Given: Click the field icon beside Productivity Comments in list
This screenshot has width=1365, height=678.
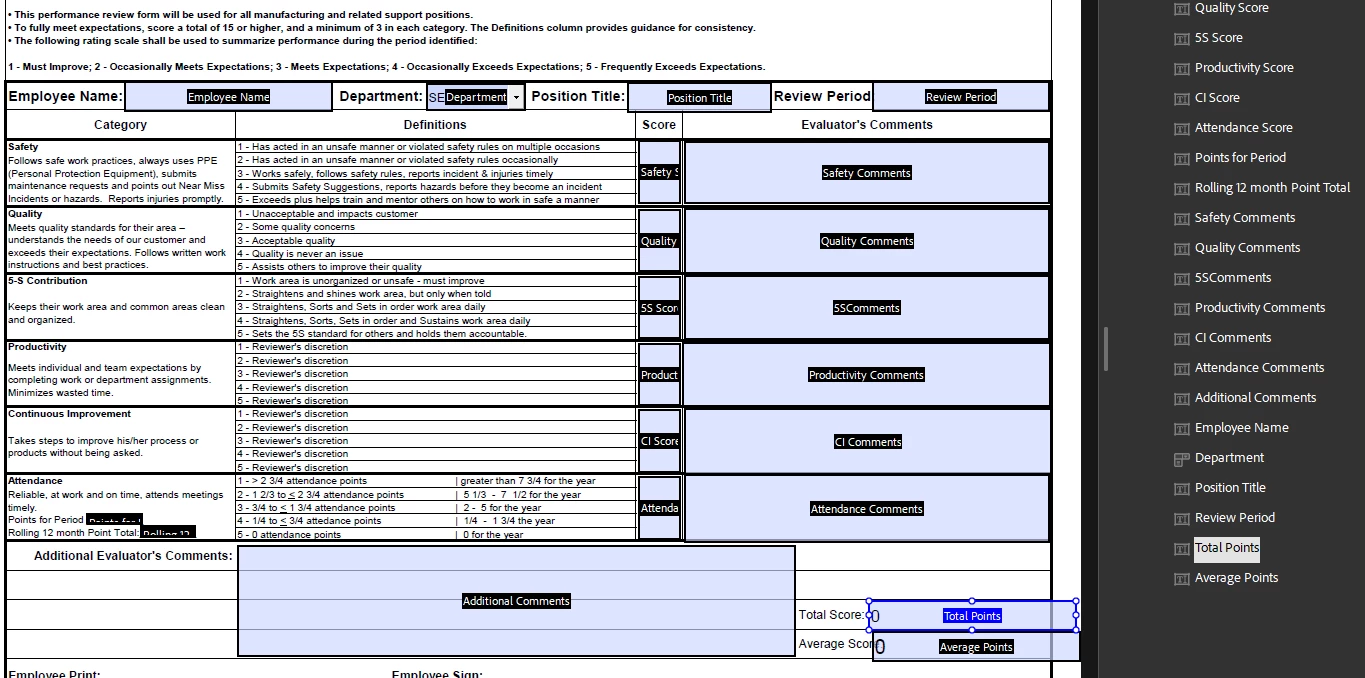Looking at the screenshot, I should [1182, 308].
